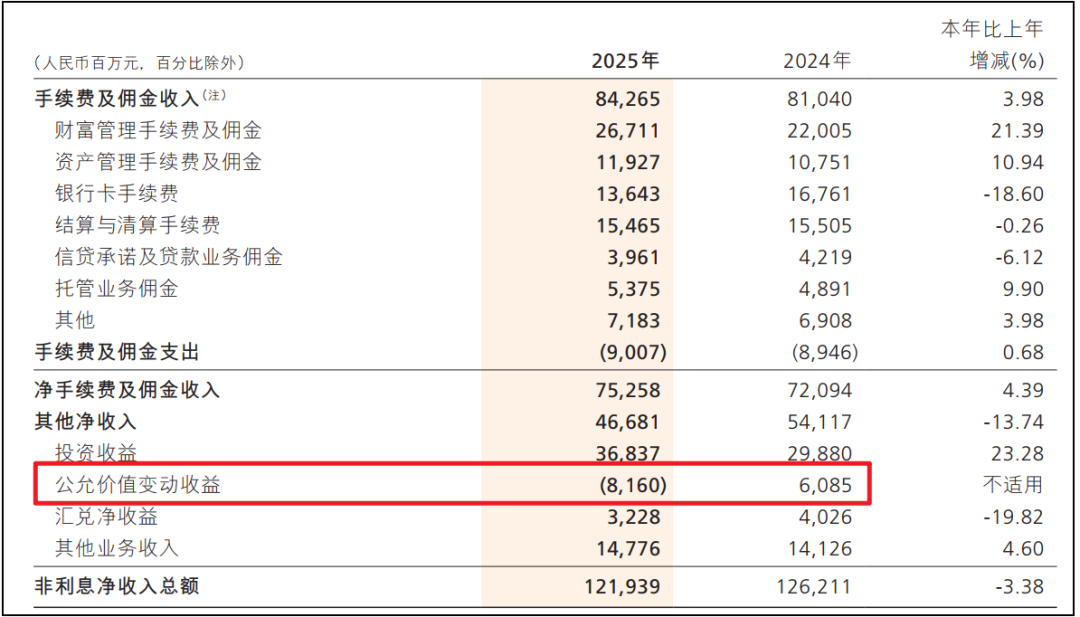Click the 财富管理手续费及佣金 row label

pos(158,130)
